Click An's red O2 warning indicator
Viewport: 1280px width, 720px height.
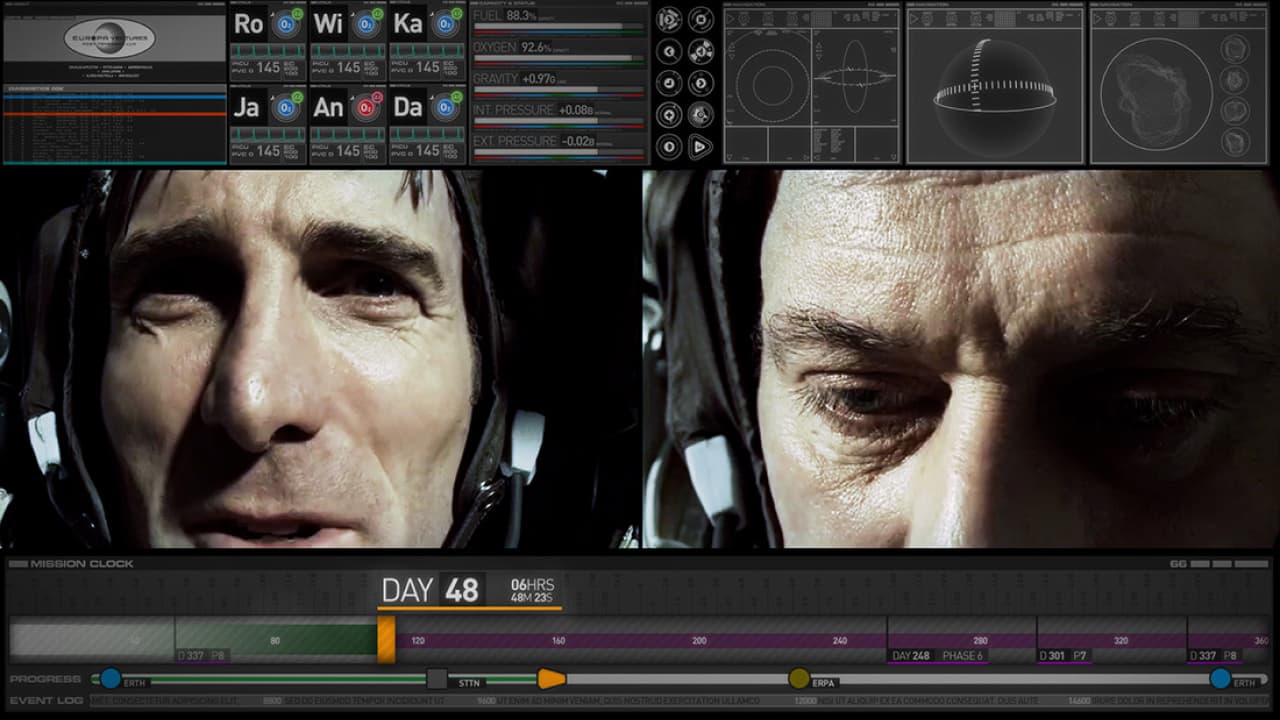[367, 107]
